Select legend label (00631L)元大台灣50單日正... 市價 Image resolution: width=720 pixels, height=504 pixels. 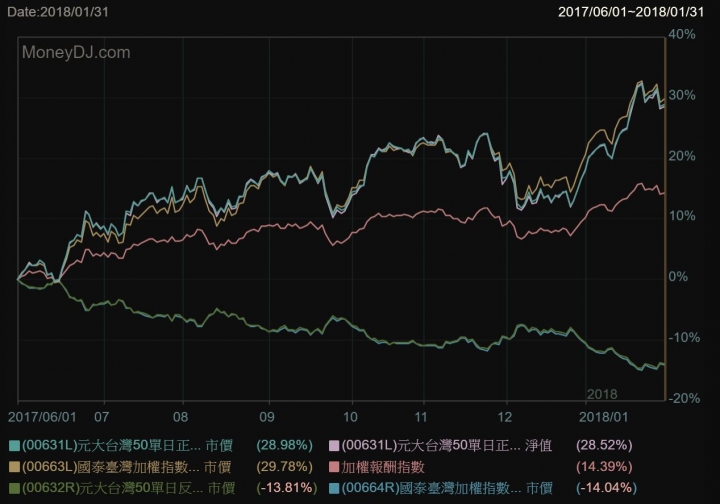coord(127,446)
